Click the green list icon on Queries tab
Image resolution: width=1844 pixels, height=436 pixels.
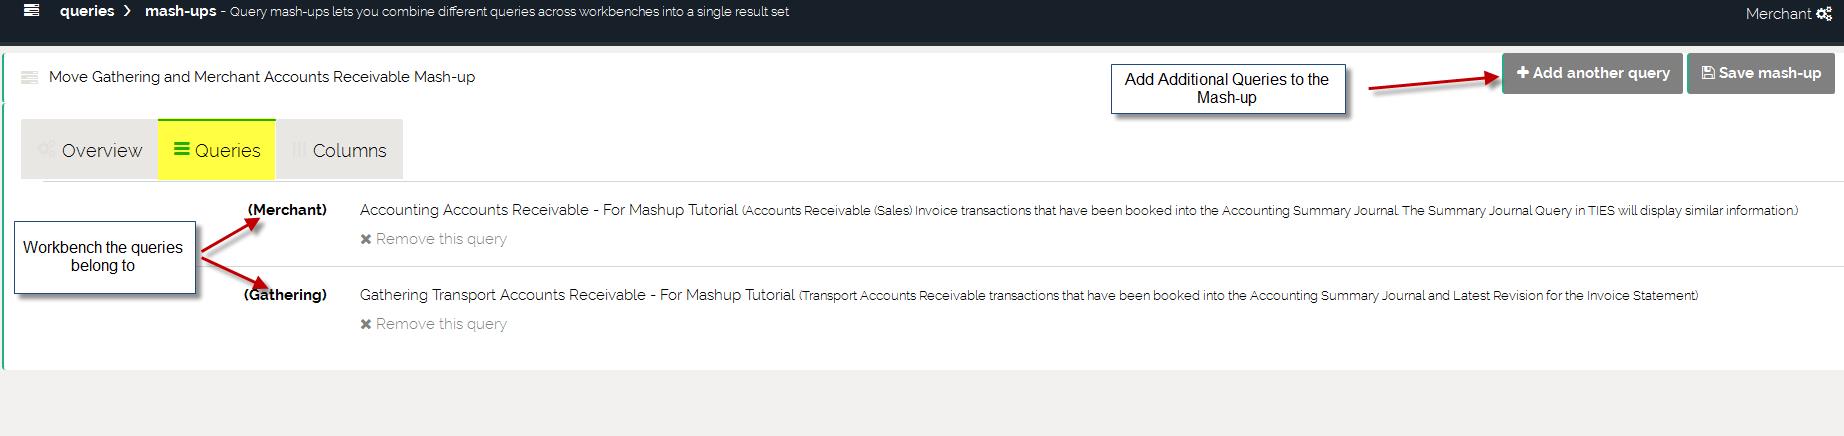(x=182, y=149)
